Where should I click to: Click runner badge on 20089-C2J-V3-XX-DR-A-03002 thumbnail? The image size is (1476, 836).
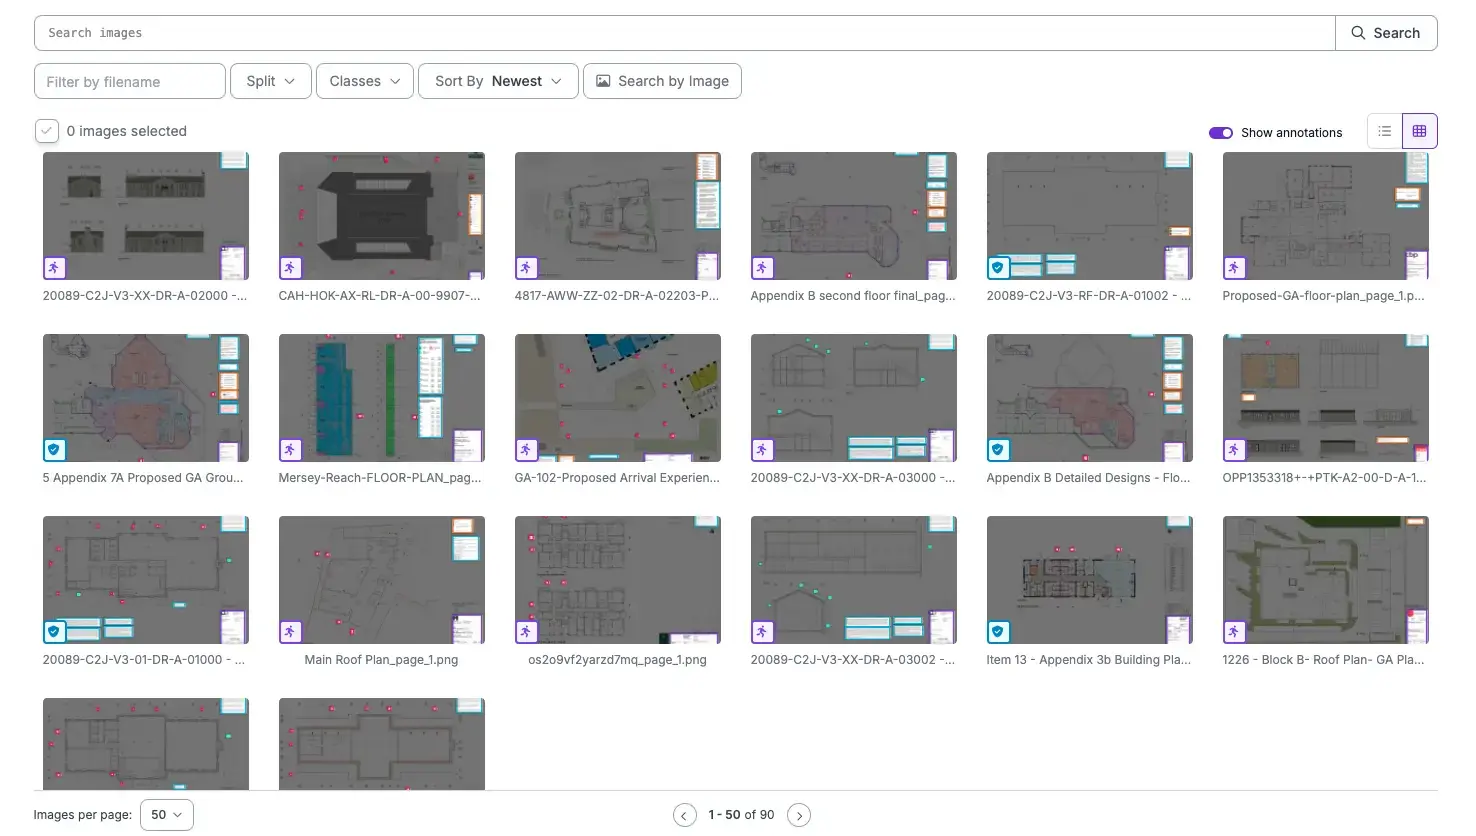pos(763,632)
